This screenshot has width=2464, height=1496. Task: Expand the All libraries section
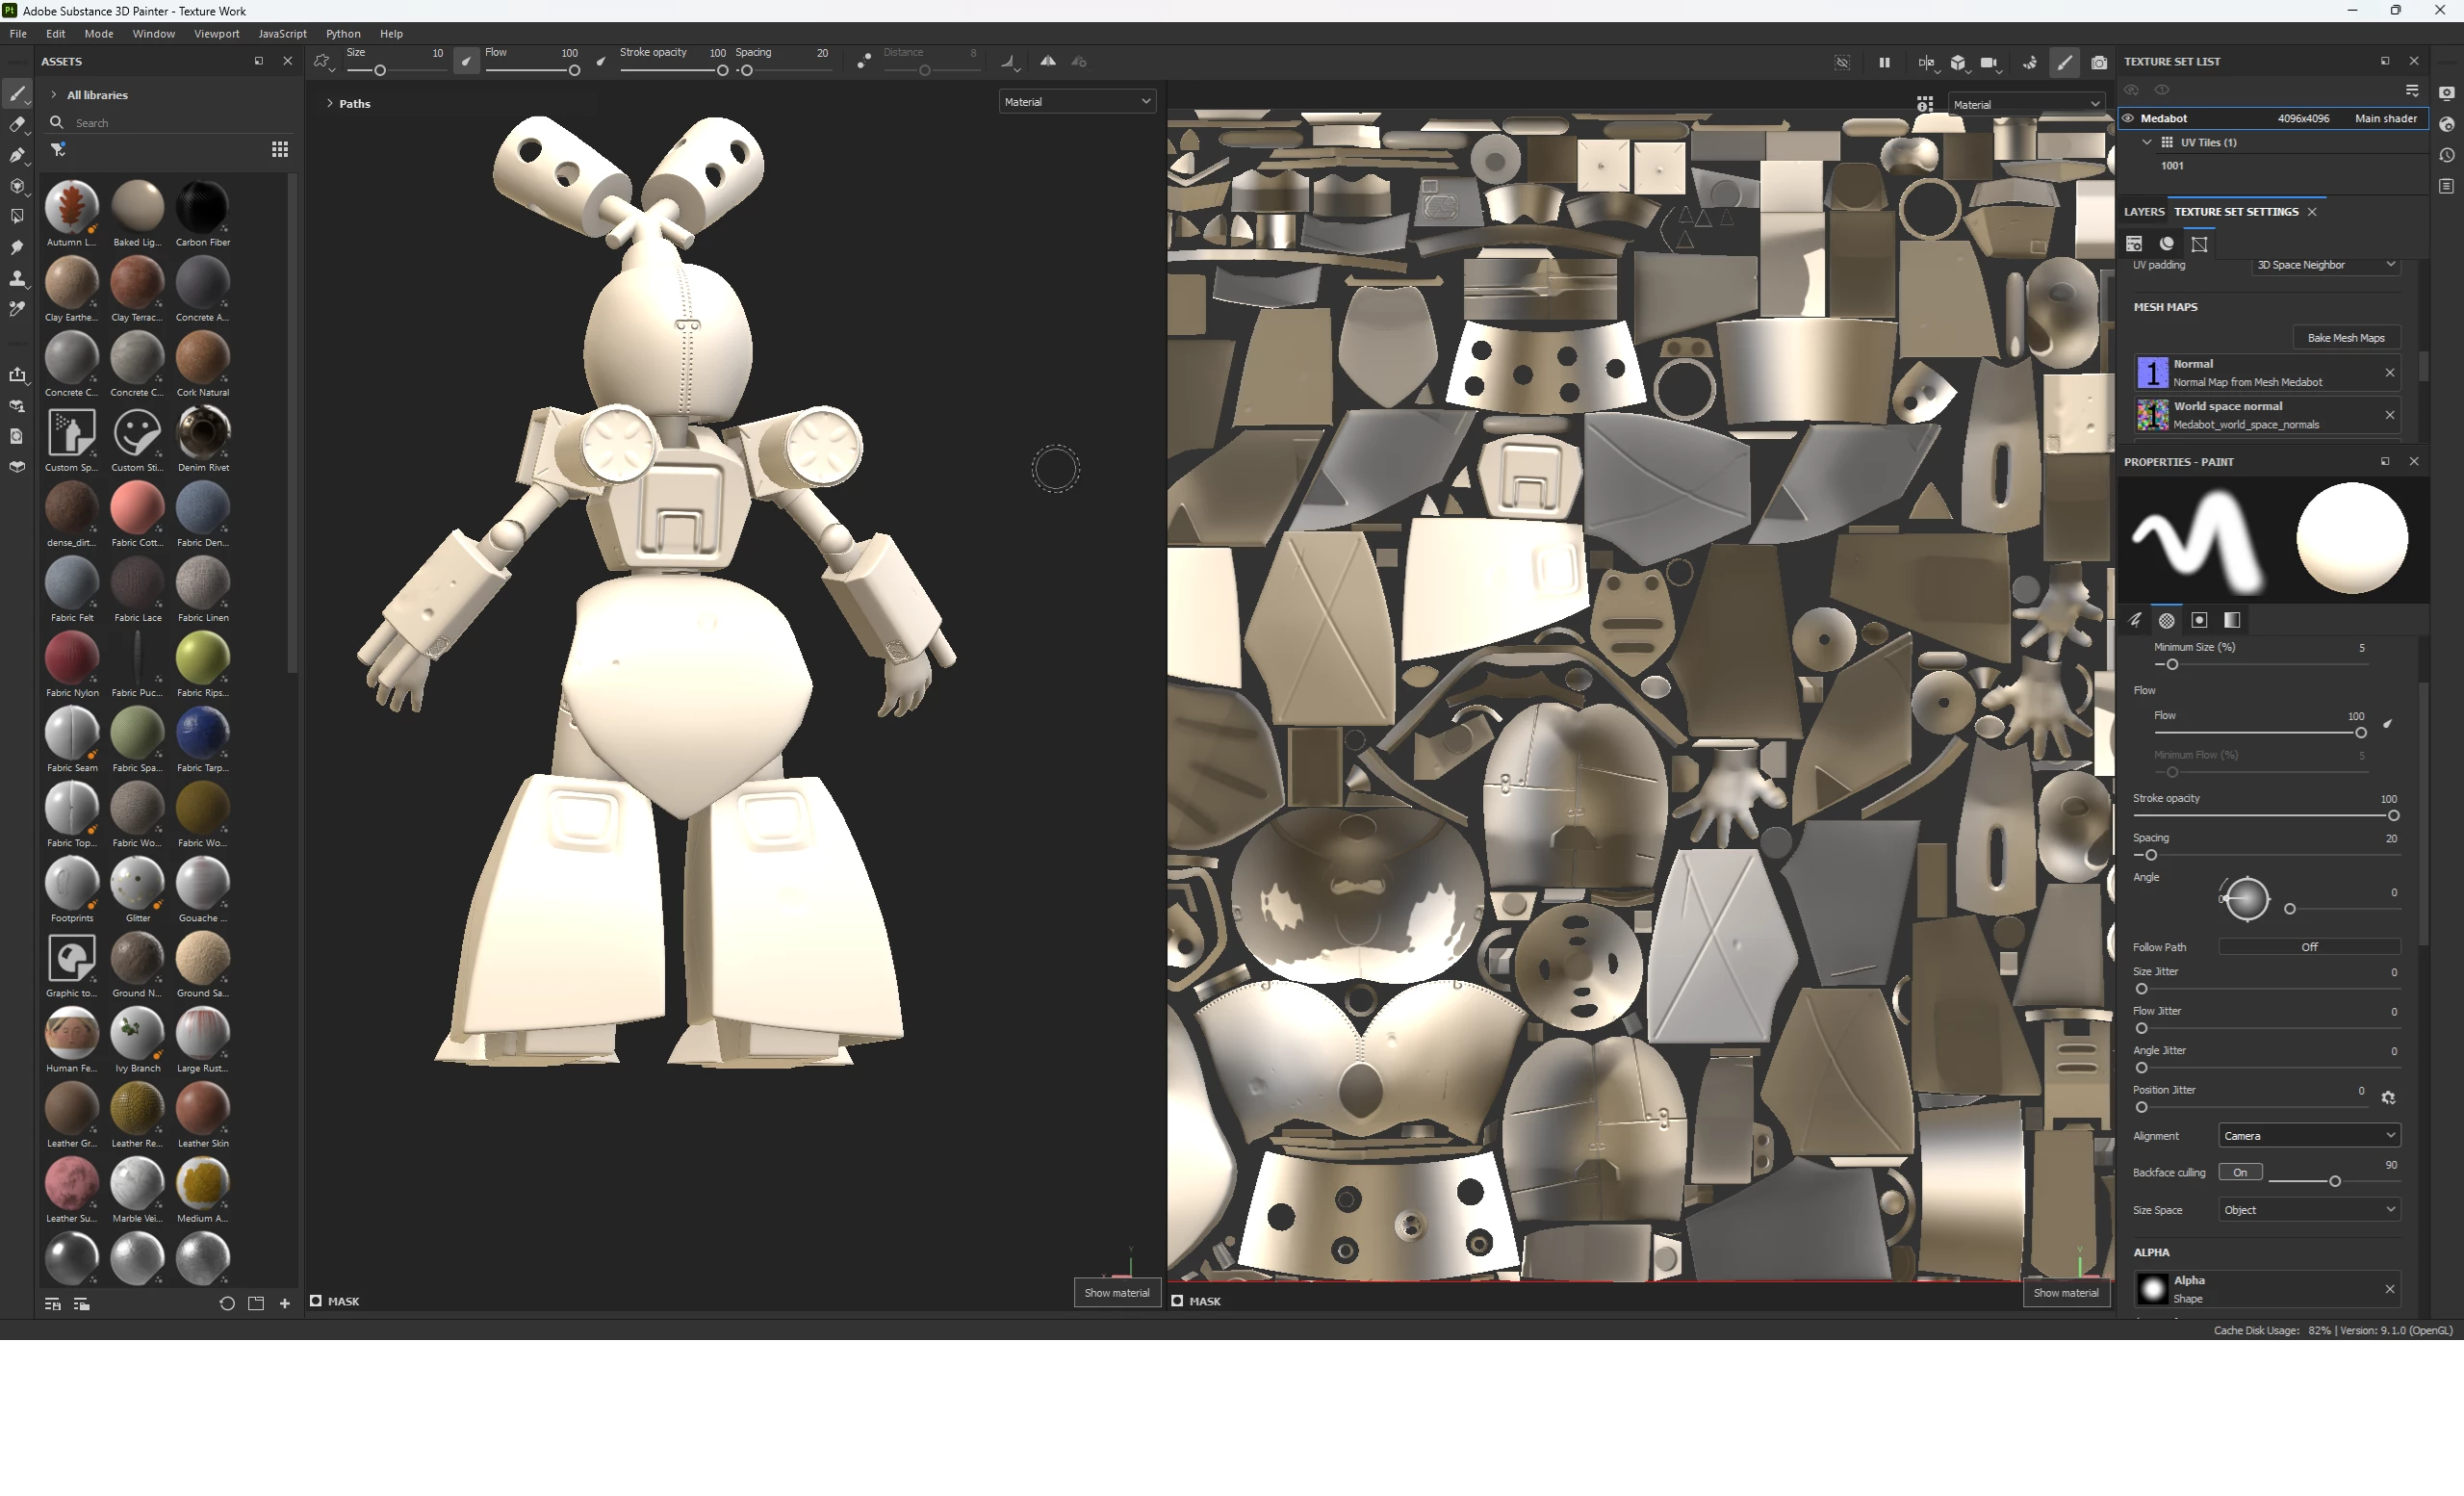tap(53, 95)
